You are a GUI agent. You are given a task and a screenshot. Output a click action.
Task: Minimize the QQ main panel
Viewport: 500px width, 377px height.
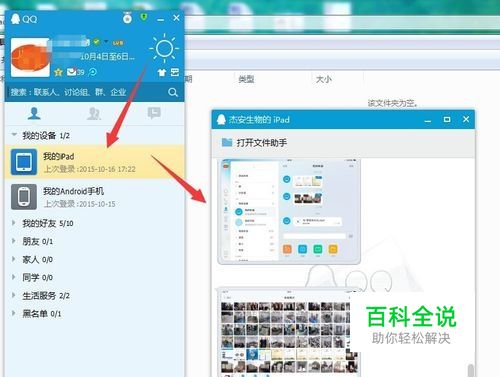tap(160, 19)
